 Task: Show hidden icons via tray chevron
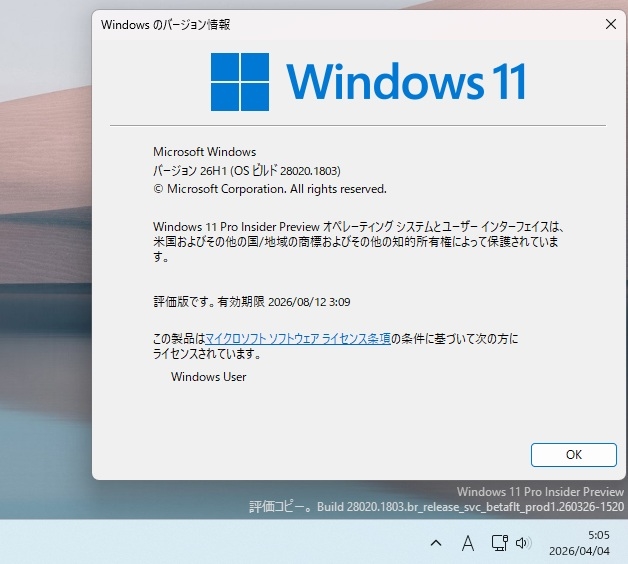(x=436, y=543)
